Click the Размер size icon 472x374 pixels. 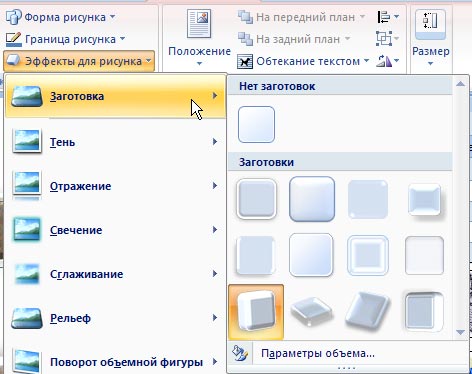tap(430, 37)
